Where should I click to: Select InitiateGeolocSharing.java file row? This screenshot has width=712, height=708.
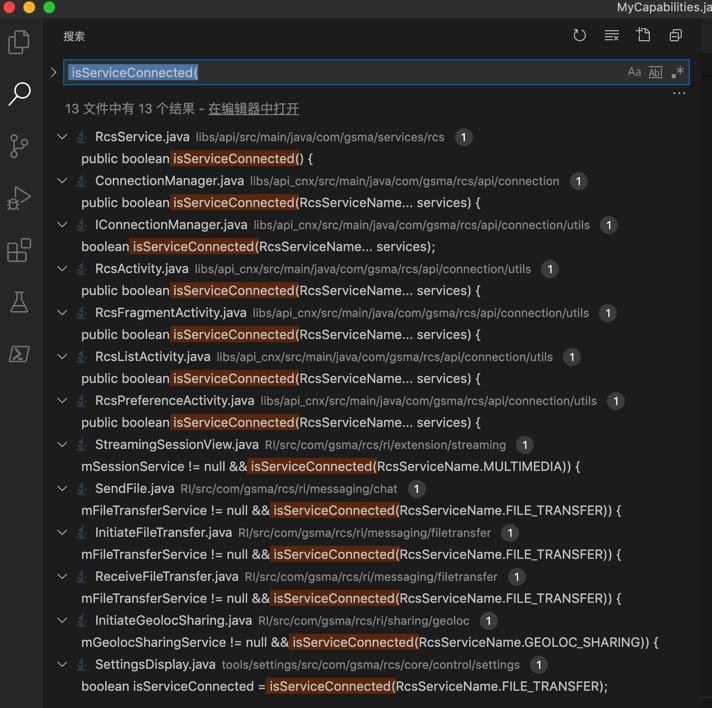click(x=372, y=621)
